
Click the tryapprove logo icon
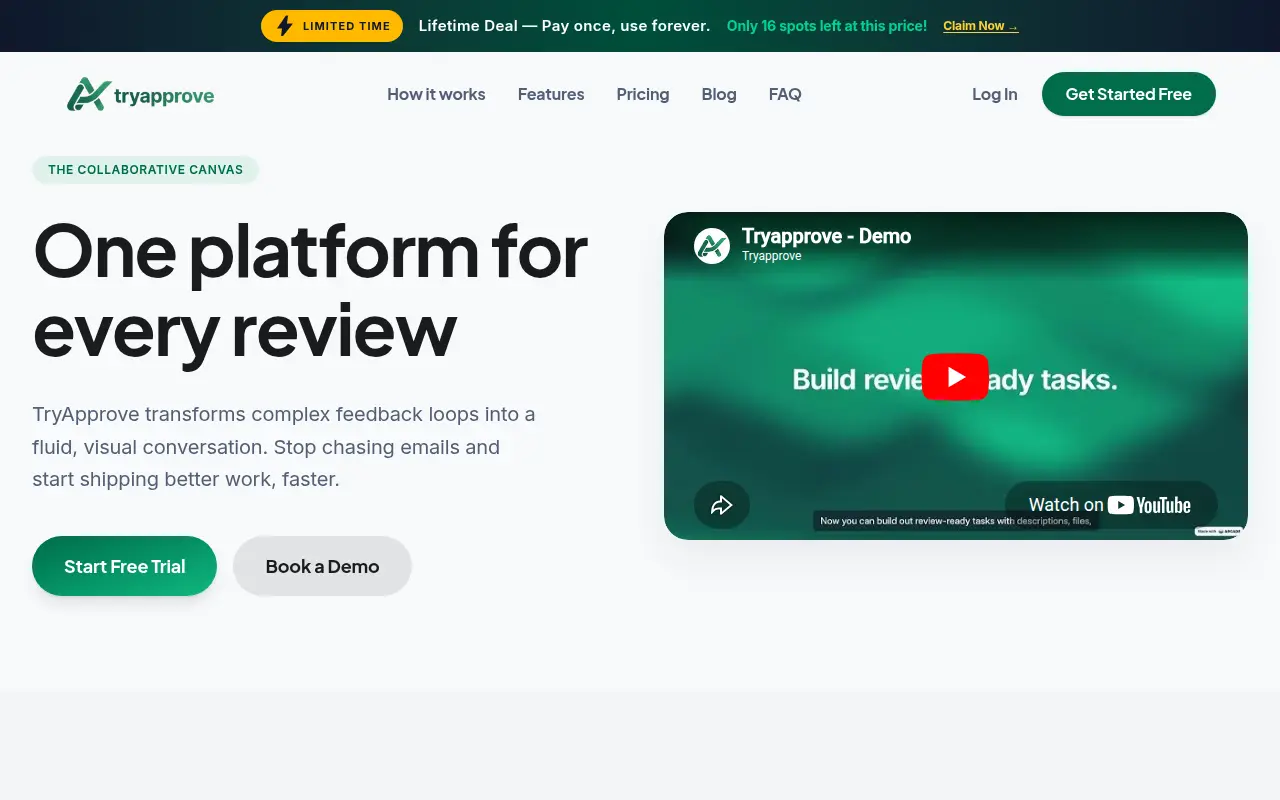pyautogui.click(x=88, y=94)
